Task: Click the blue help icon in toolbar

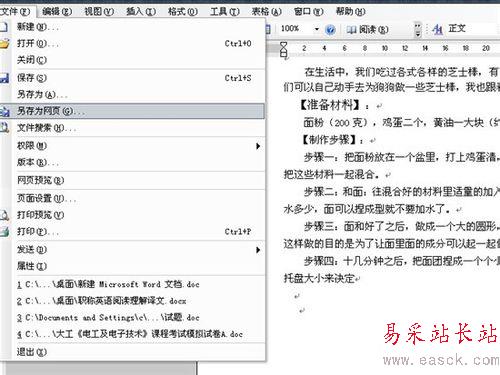Action: pyautogui.click(x=330, y=30)
